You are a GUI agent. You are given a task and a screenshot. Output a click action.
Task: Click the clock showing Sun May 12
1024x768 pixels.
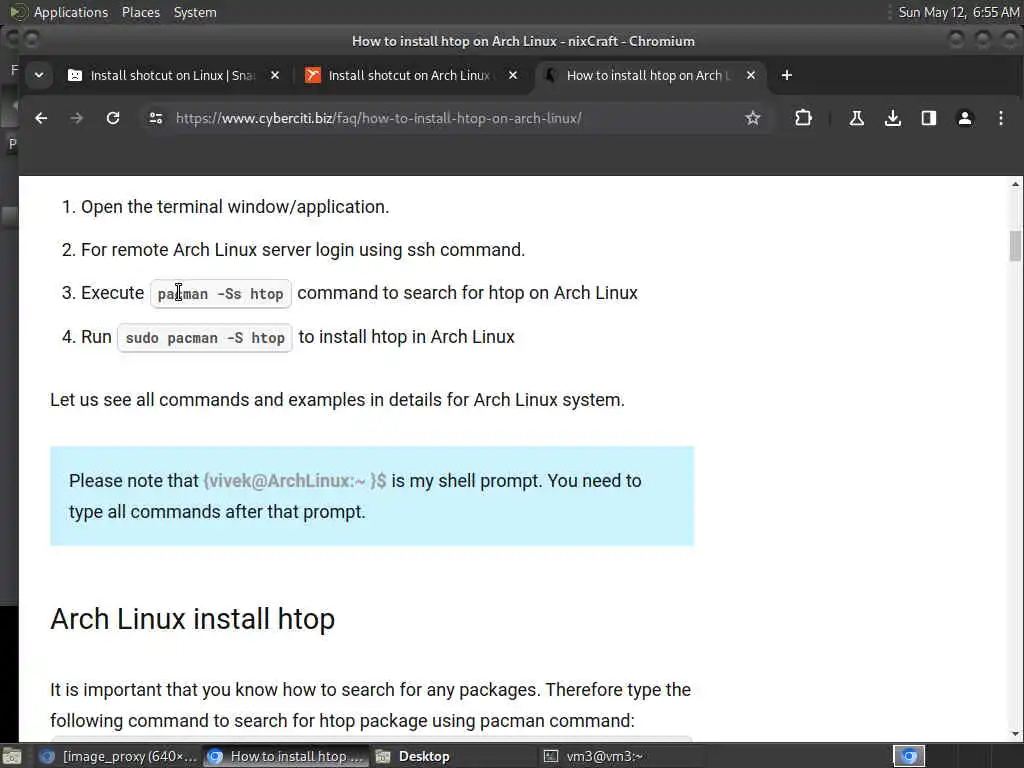click(x=959, y=12)
